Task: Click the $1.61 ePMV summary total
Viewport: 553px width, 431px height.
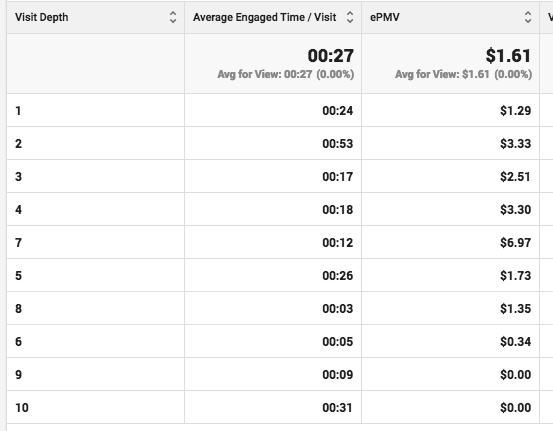Action: tap(508, 55)
